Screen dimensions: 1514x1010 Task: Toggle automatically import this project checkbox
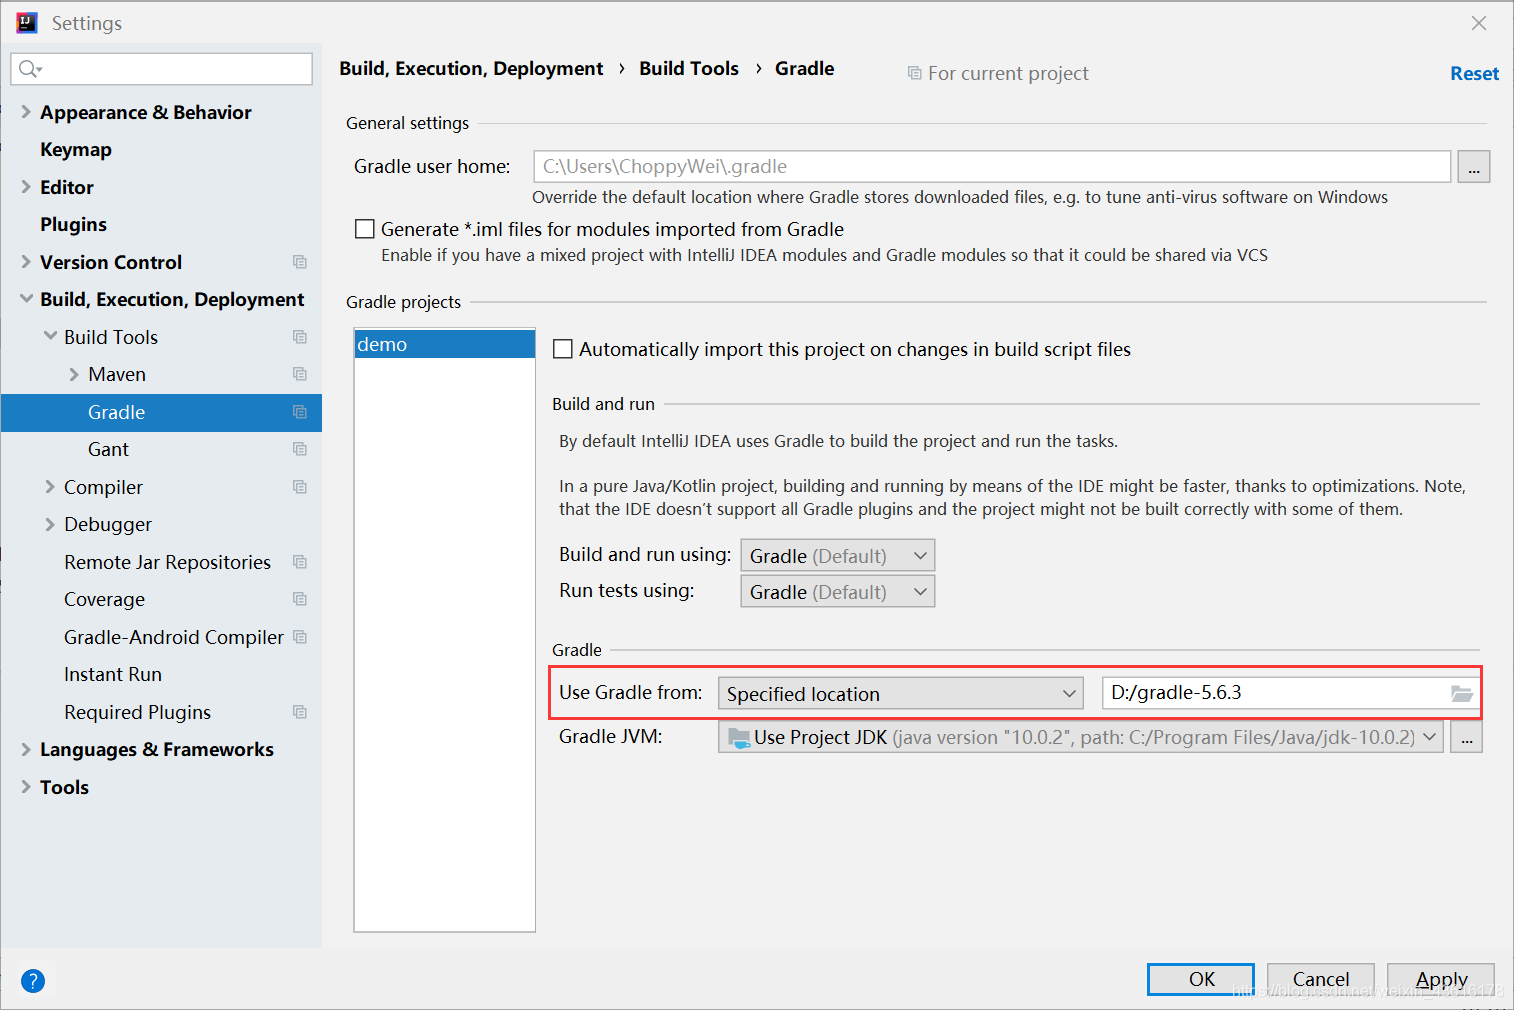(563, 349)
